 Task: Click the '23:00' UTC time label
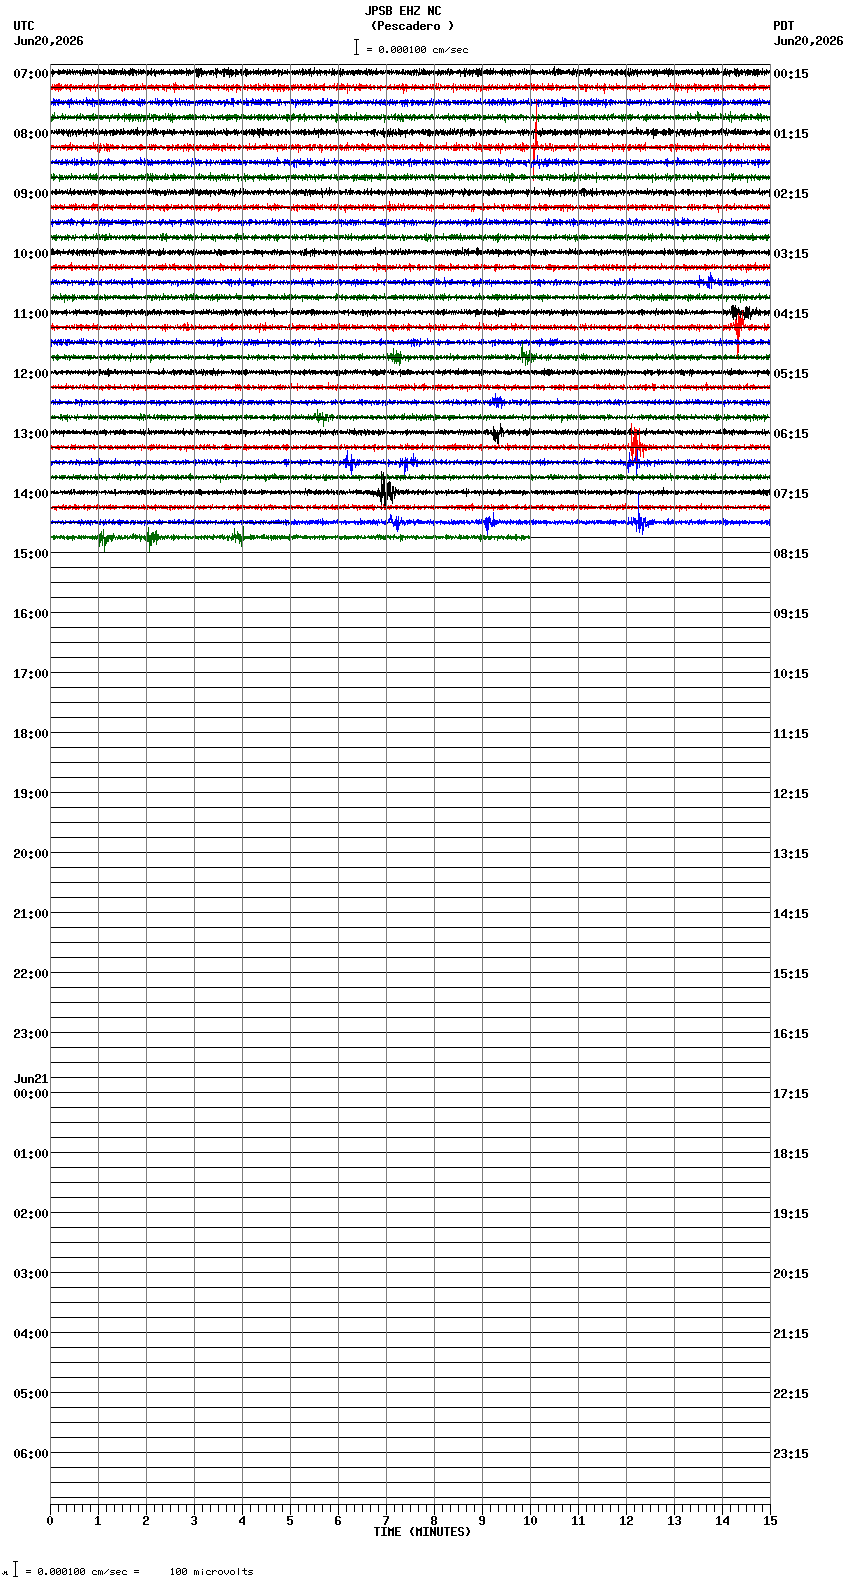[31, 1034]
